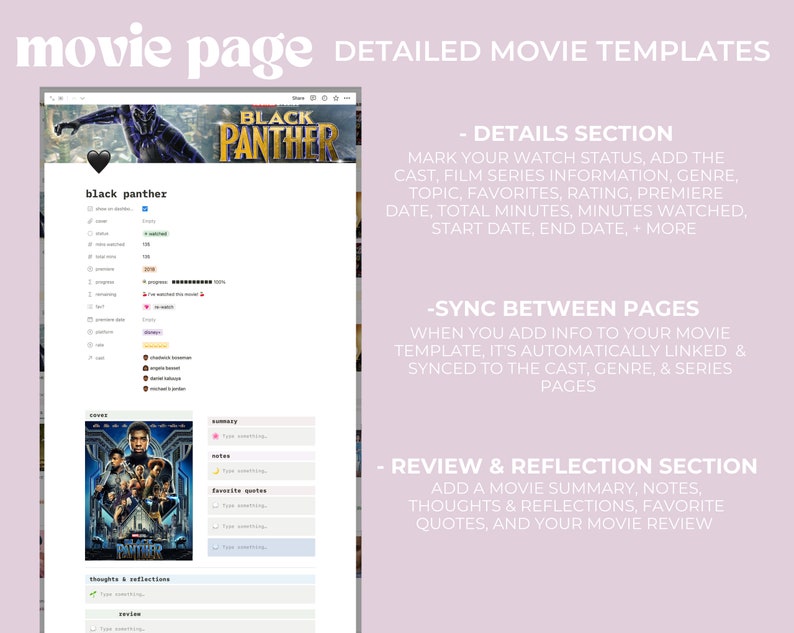794x633 pixels.
Task: Click the premiere date calendar icon
Action: pos(90,320)
